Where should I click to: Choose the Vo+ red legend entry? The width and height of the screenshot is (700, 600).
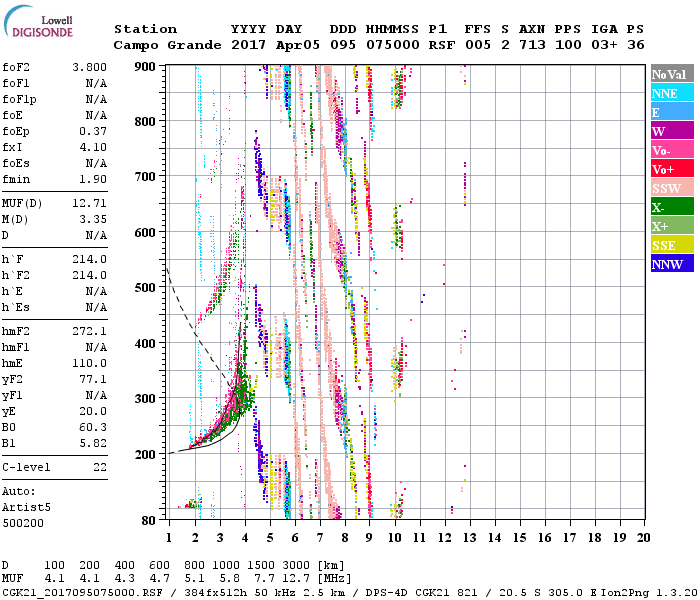pos(671,169)
